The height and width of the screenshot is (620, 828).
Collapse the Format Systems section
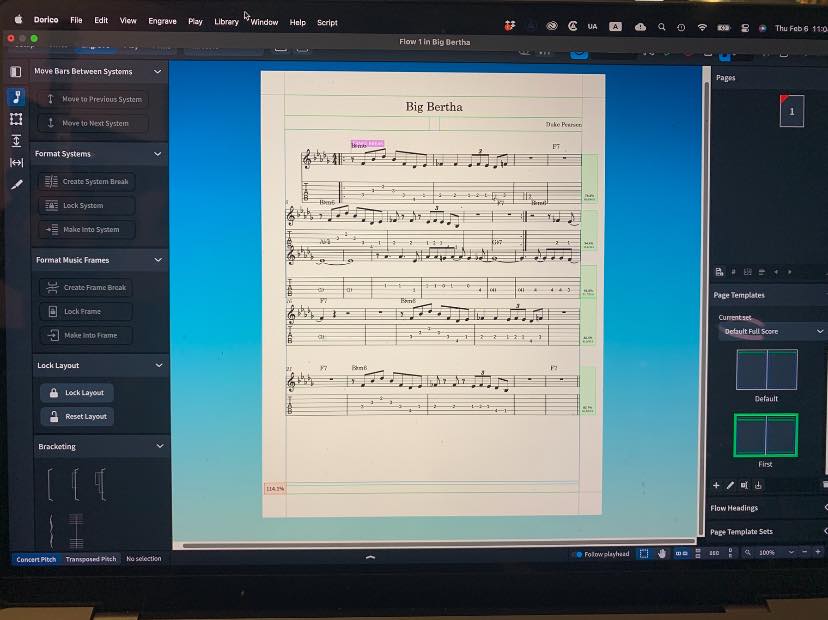coord(157,154)
